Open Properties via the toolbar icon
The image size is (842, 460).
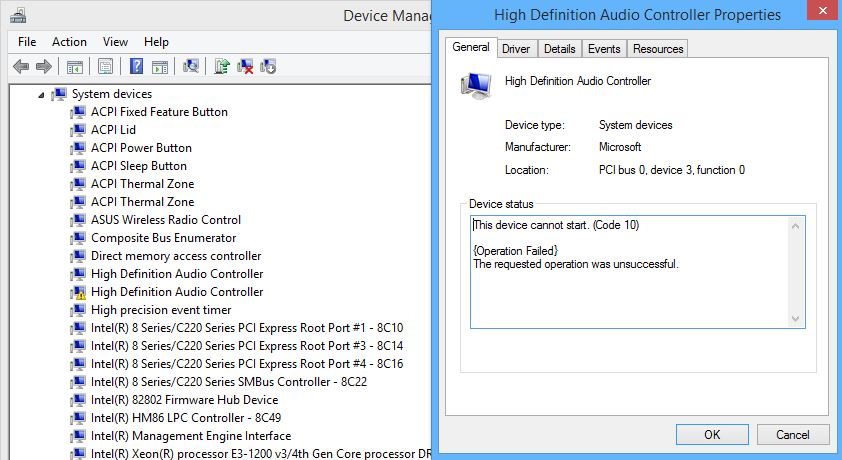click(x=105, y=67)
